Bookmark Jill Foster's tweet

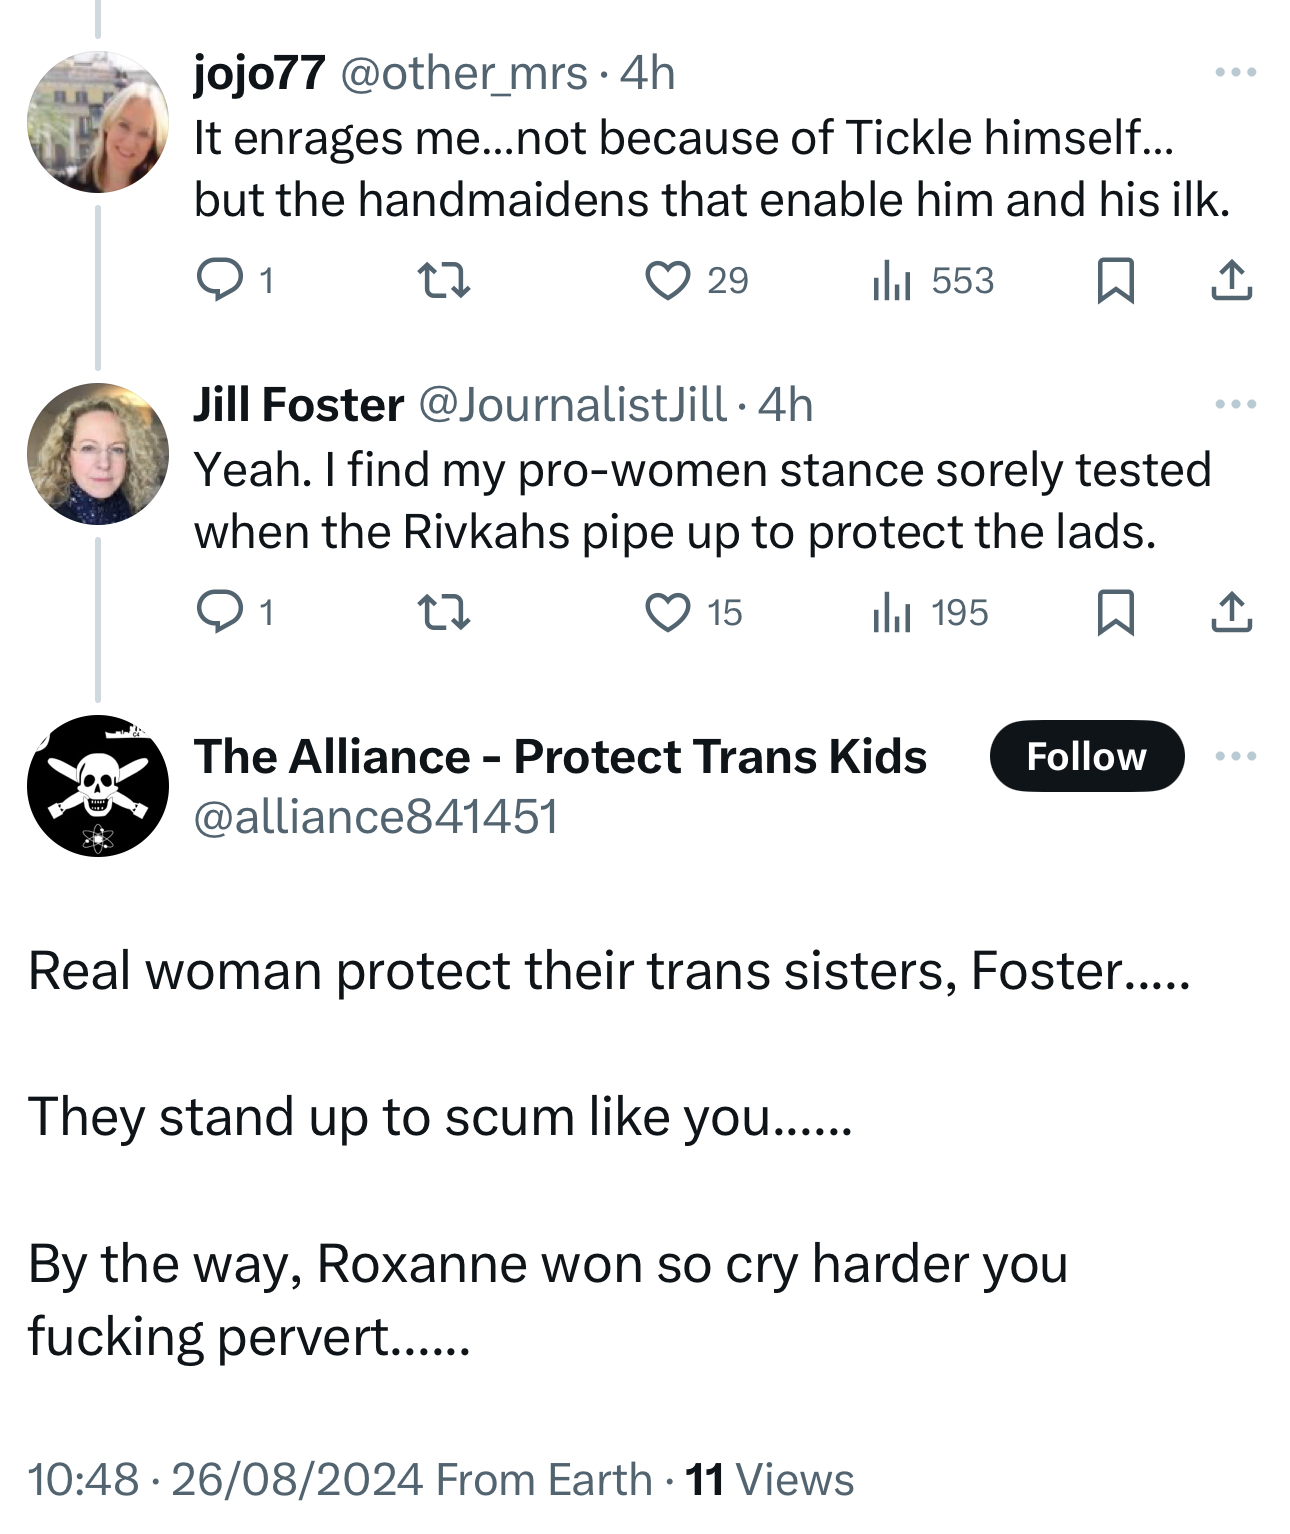click(1115, 612)
